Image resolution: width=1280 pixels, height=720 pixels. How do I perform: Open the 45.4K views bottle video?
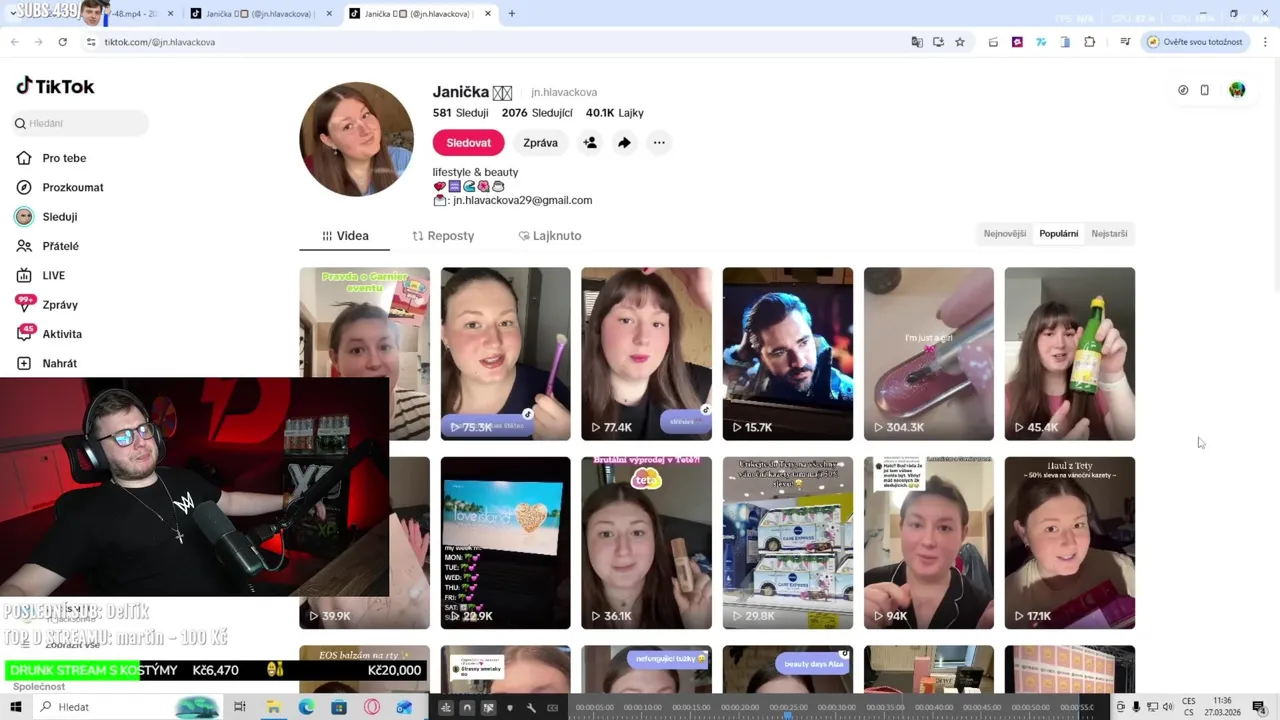pos(1070,353)
